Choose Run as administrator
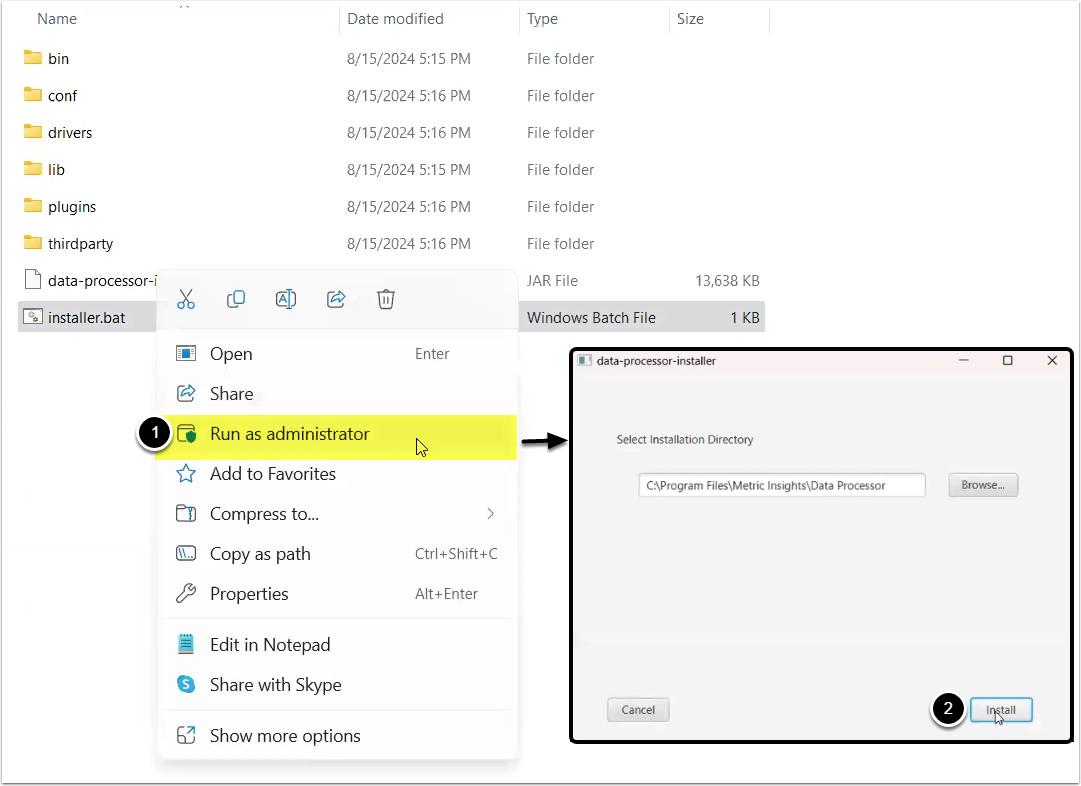This screenshot has height=786, width=1081. pos(289,434)
